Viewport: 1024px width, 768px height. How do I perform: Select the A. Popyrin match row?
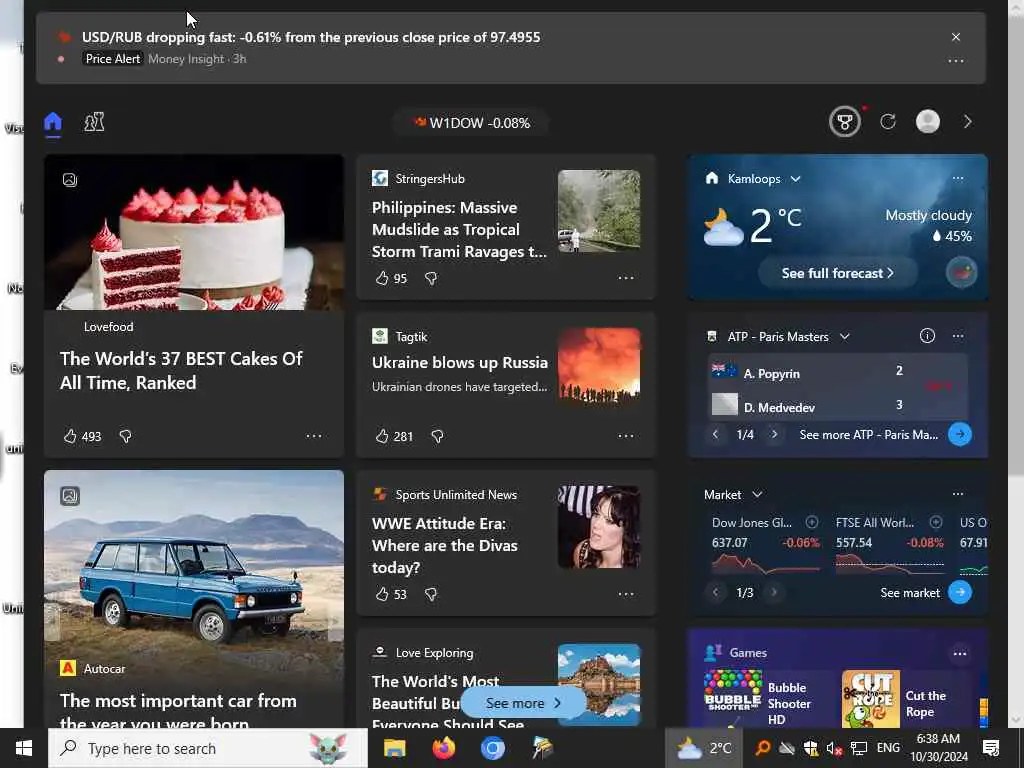click(x=838, y=373)
